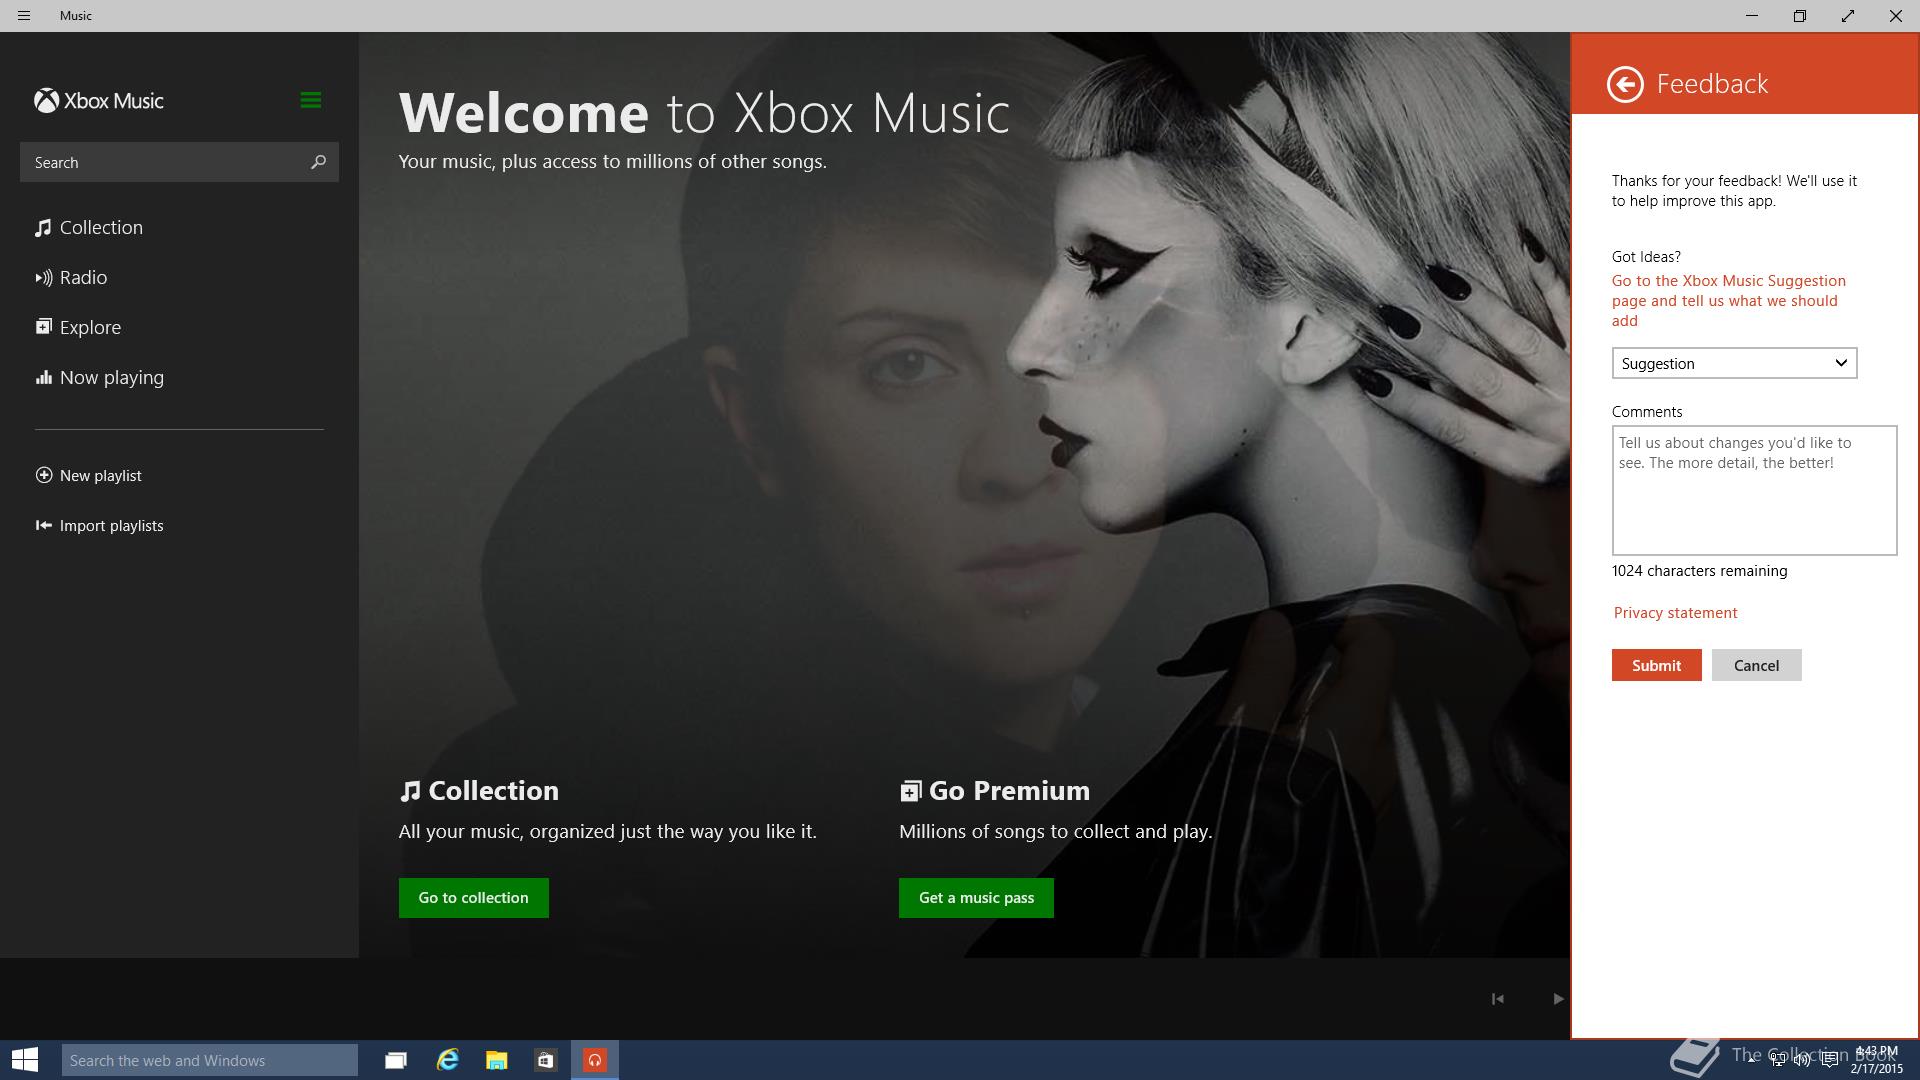Expand the Suggestion feedback type dropdown
This screenshot has height=1080, width=1920.
pos(1734,363)
